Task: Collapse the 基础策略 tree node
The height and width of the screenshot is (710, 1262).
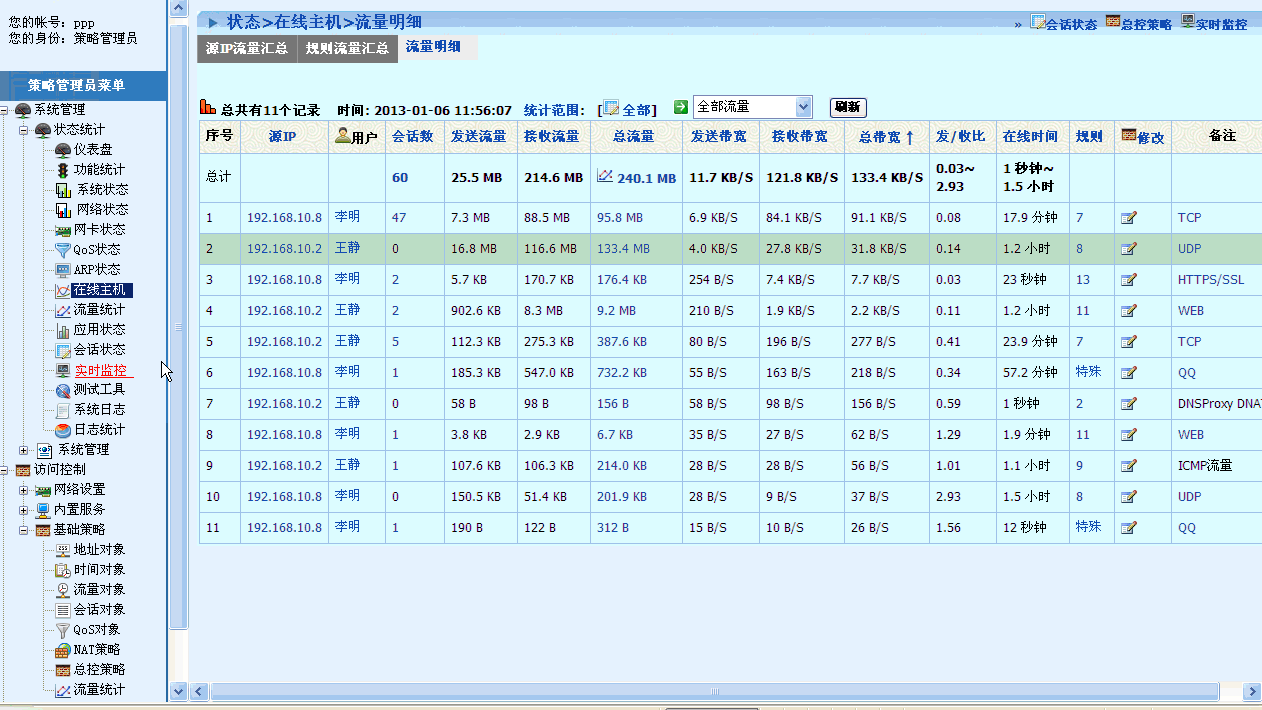Action: point(24,530)
